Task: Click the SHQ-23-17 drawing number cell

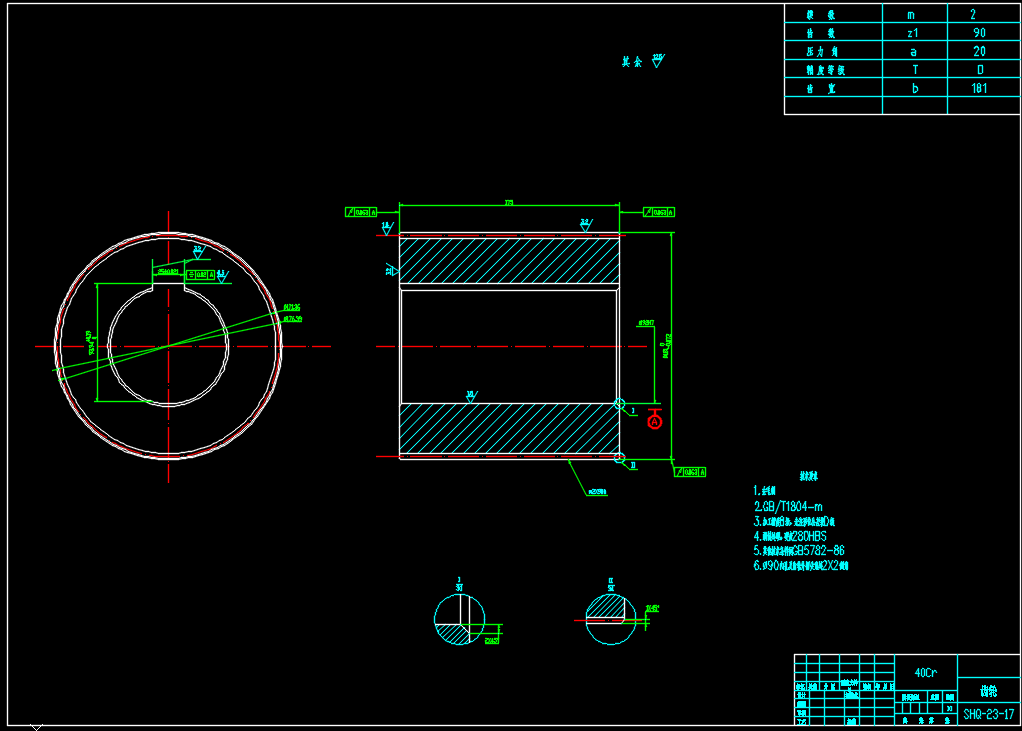Action: tap(989, 714)
